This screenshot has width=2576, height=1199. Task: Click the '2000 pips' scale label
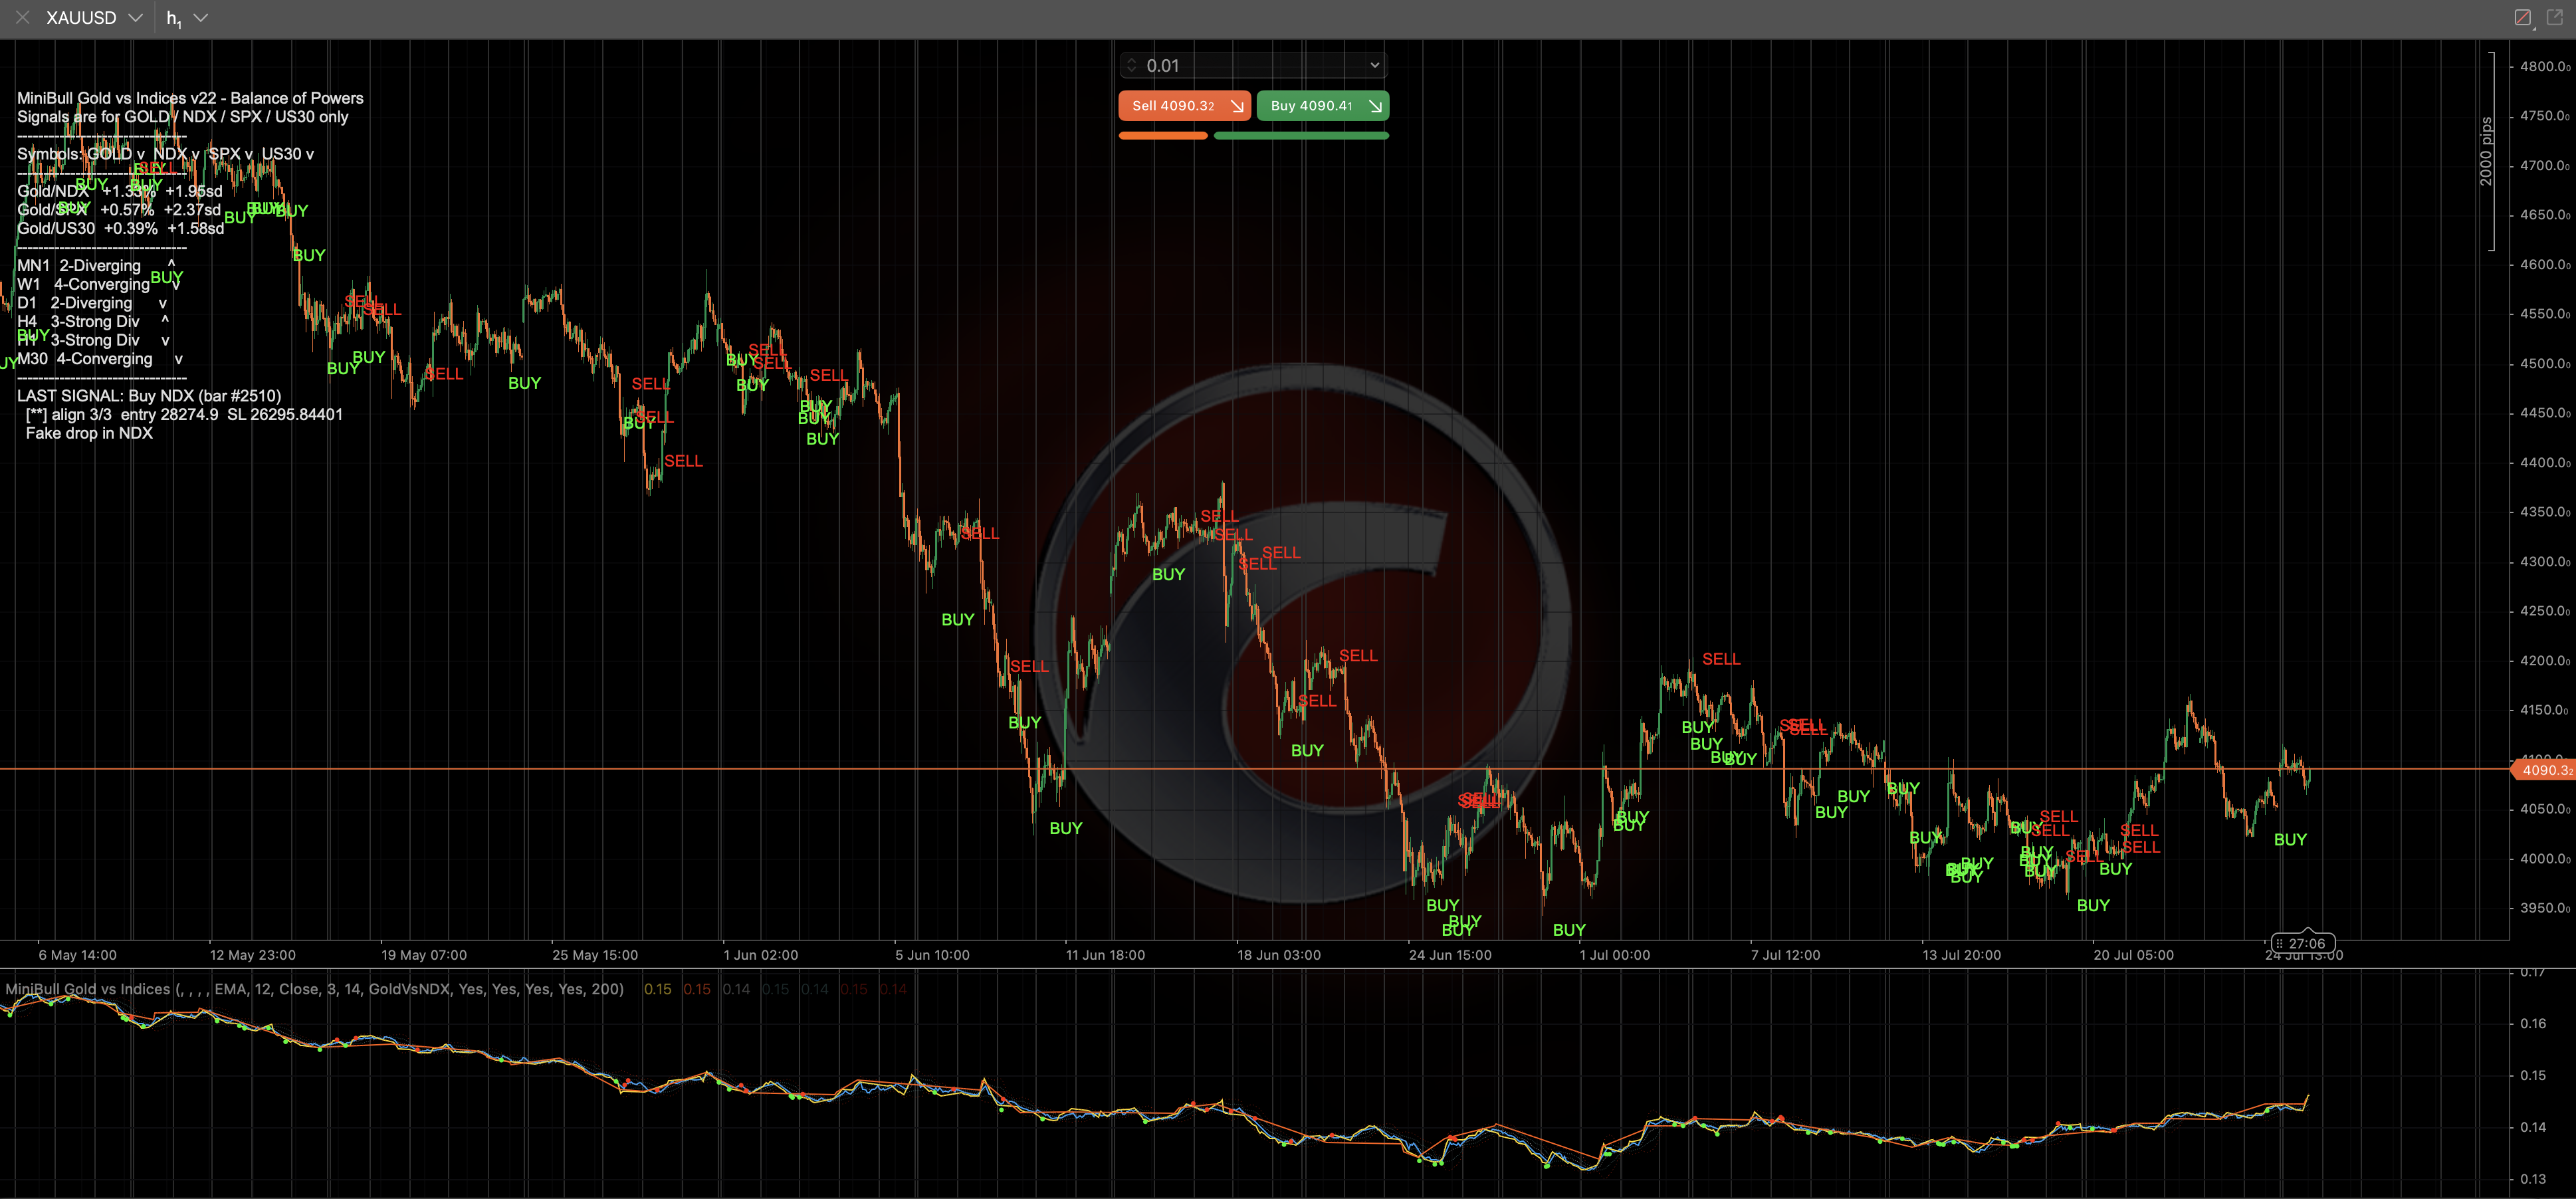coord(2486,151)
